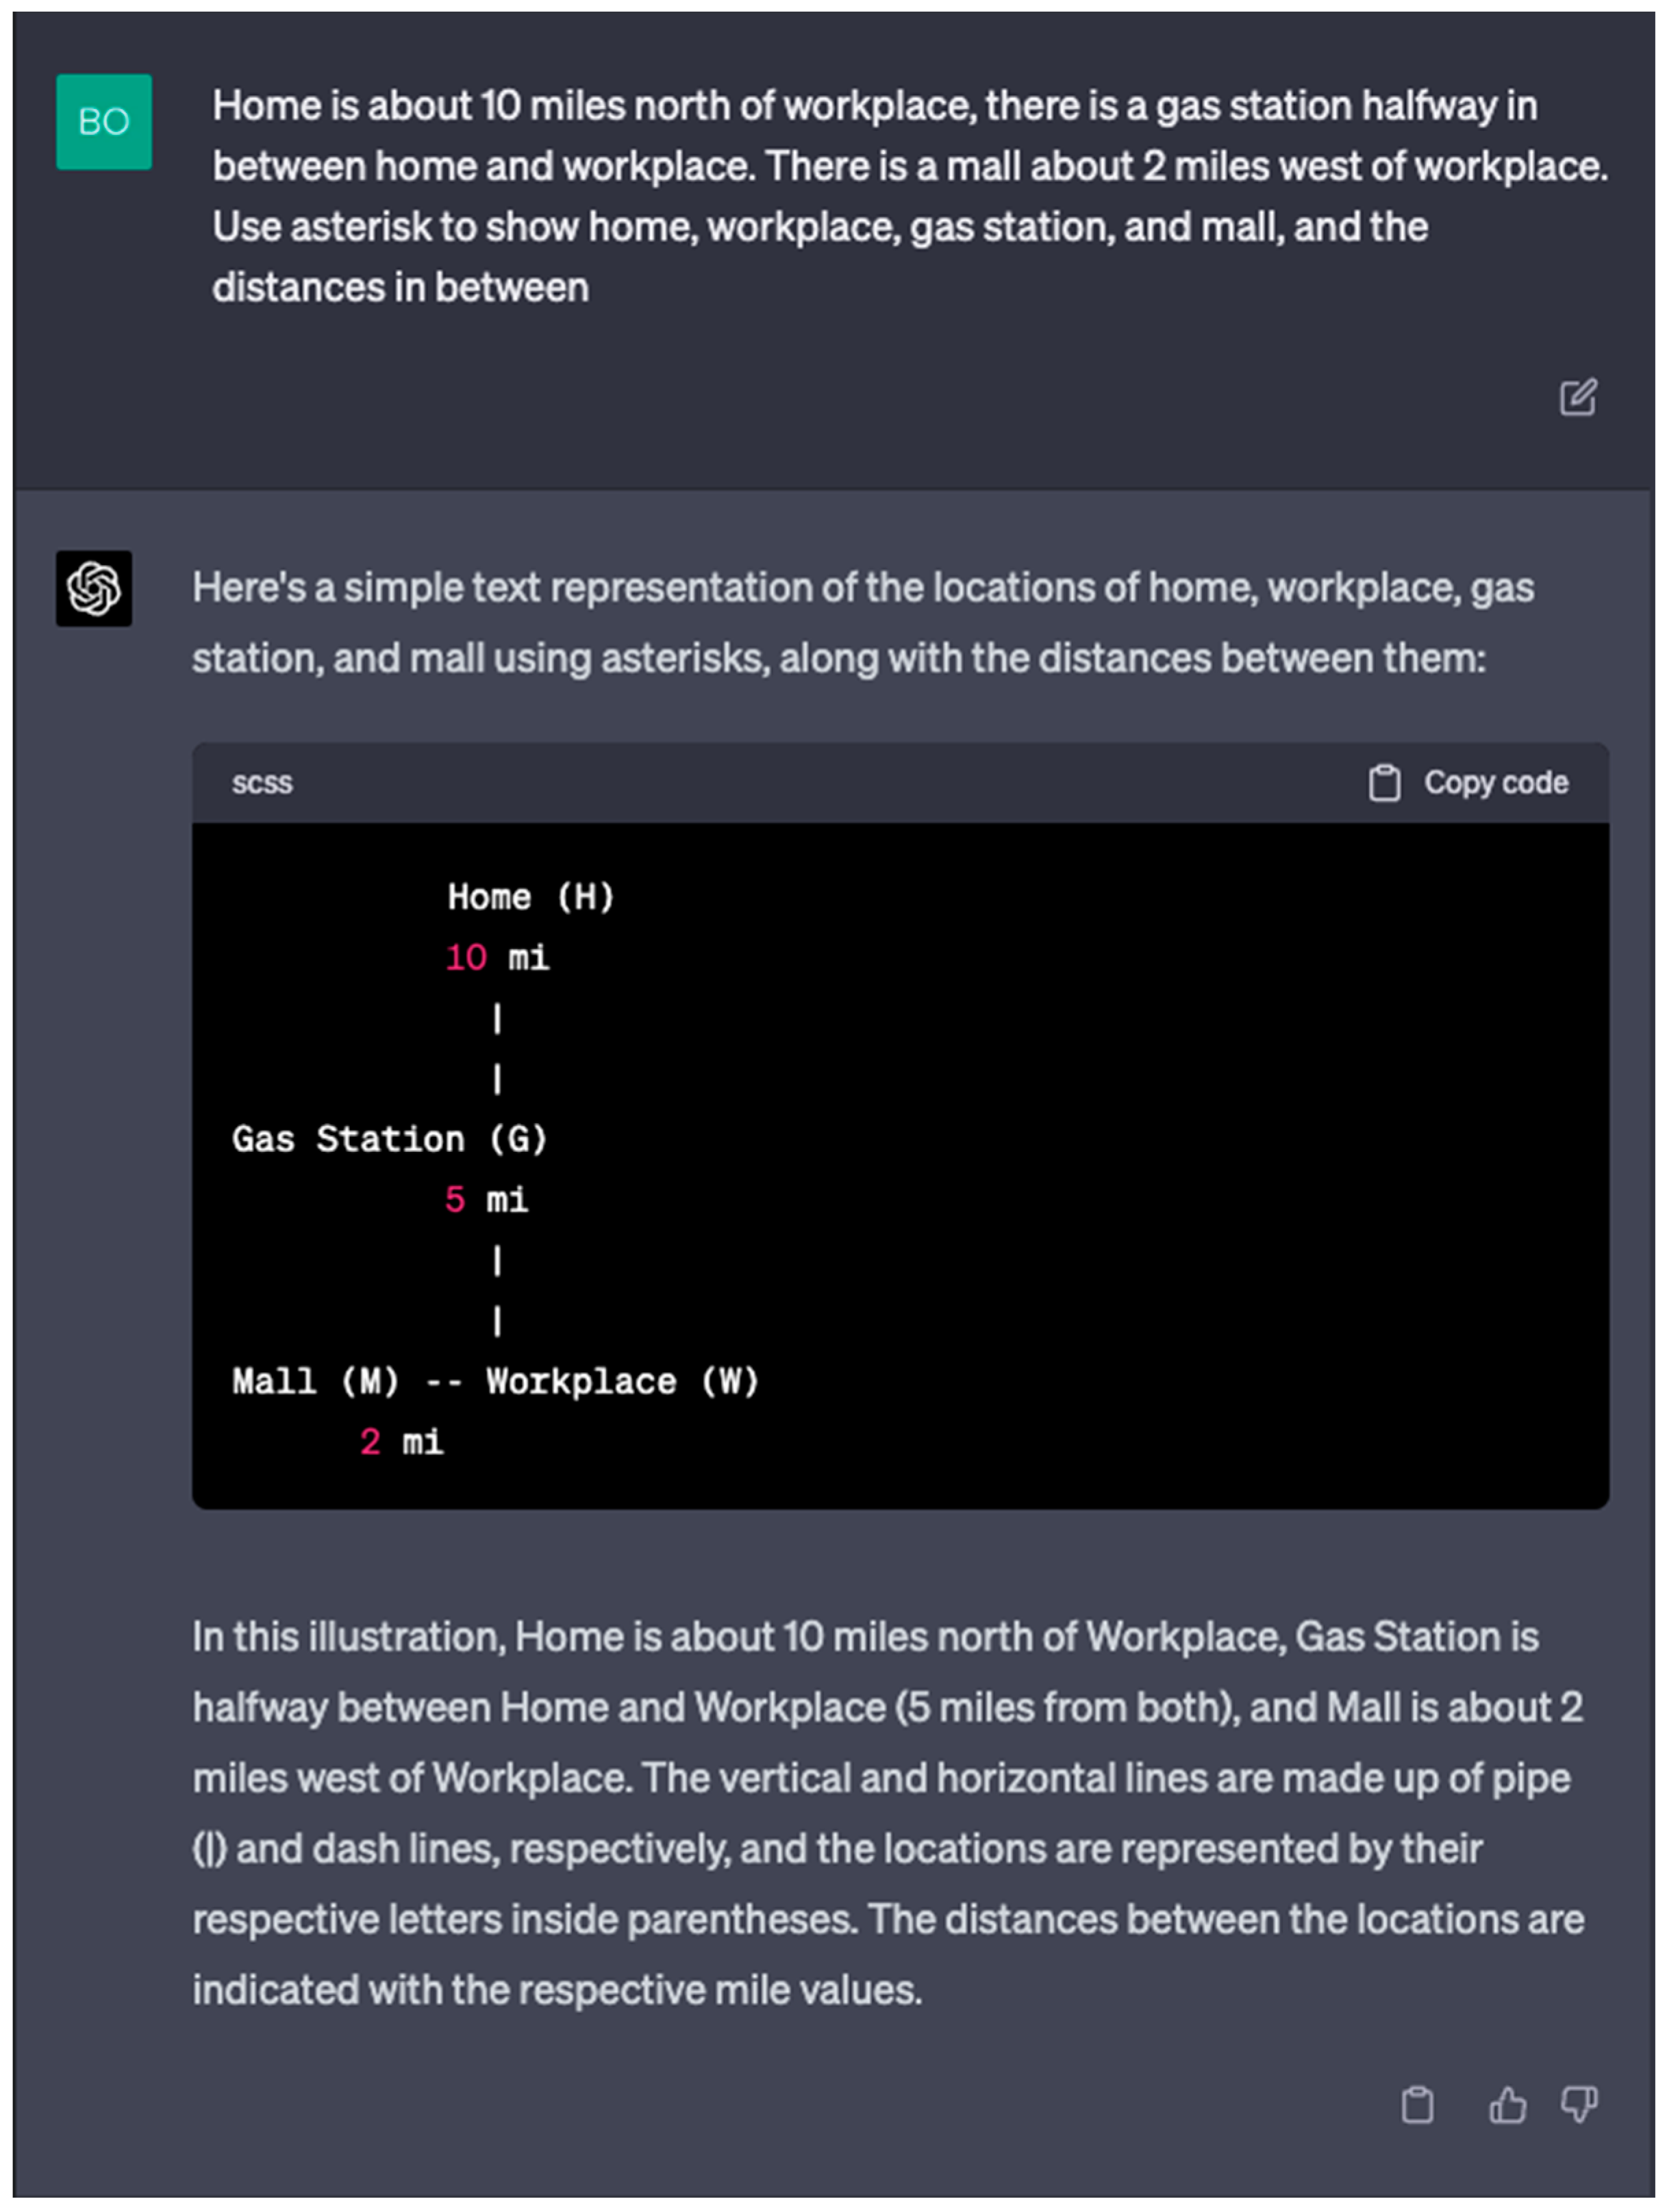Click Workplace (W) in the code block

pos(622,1382)
